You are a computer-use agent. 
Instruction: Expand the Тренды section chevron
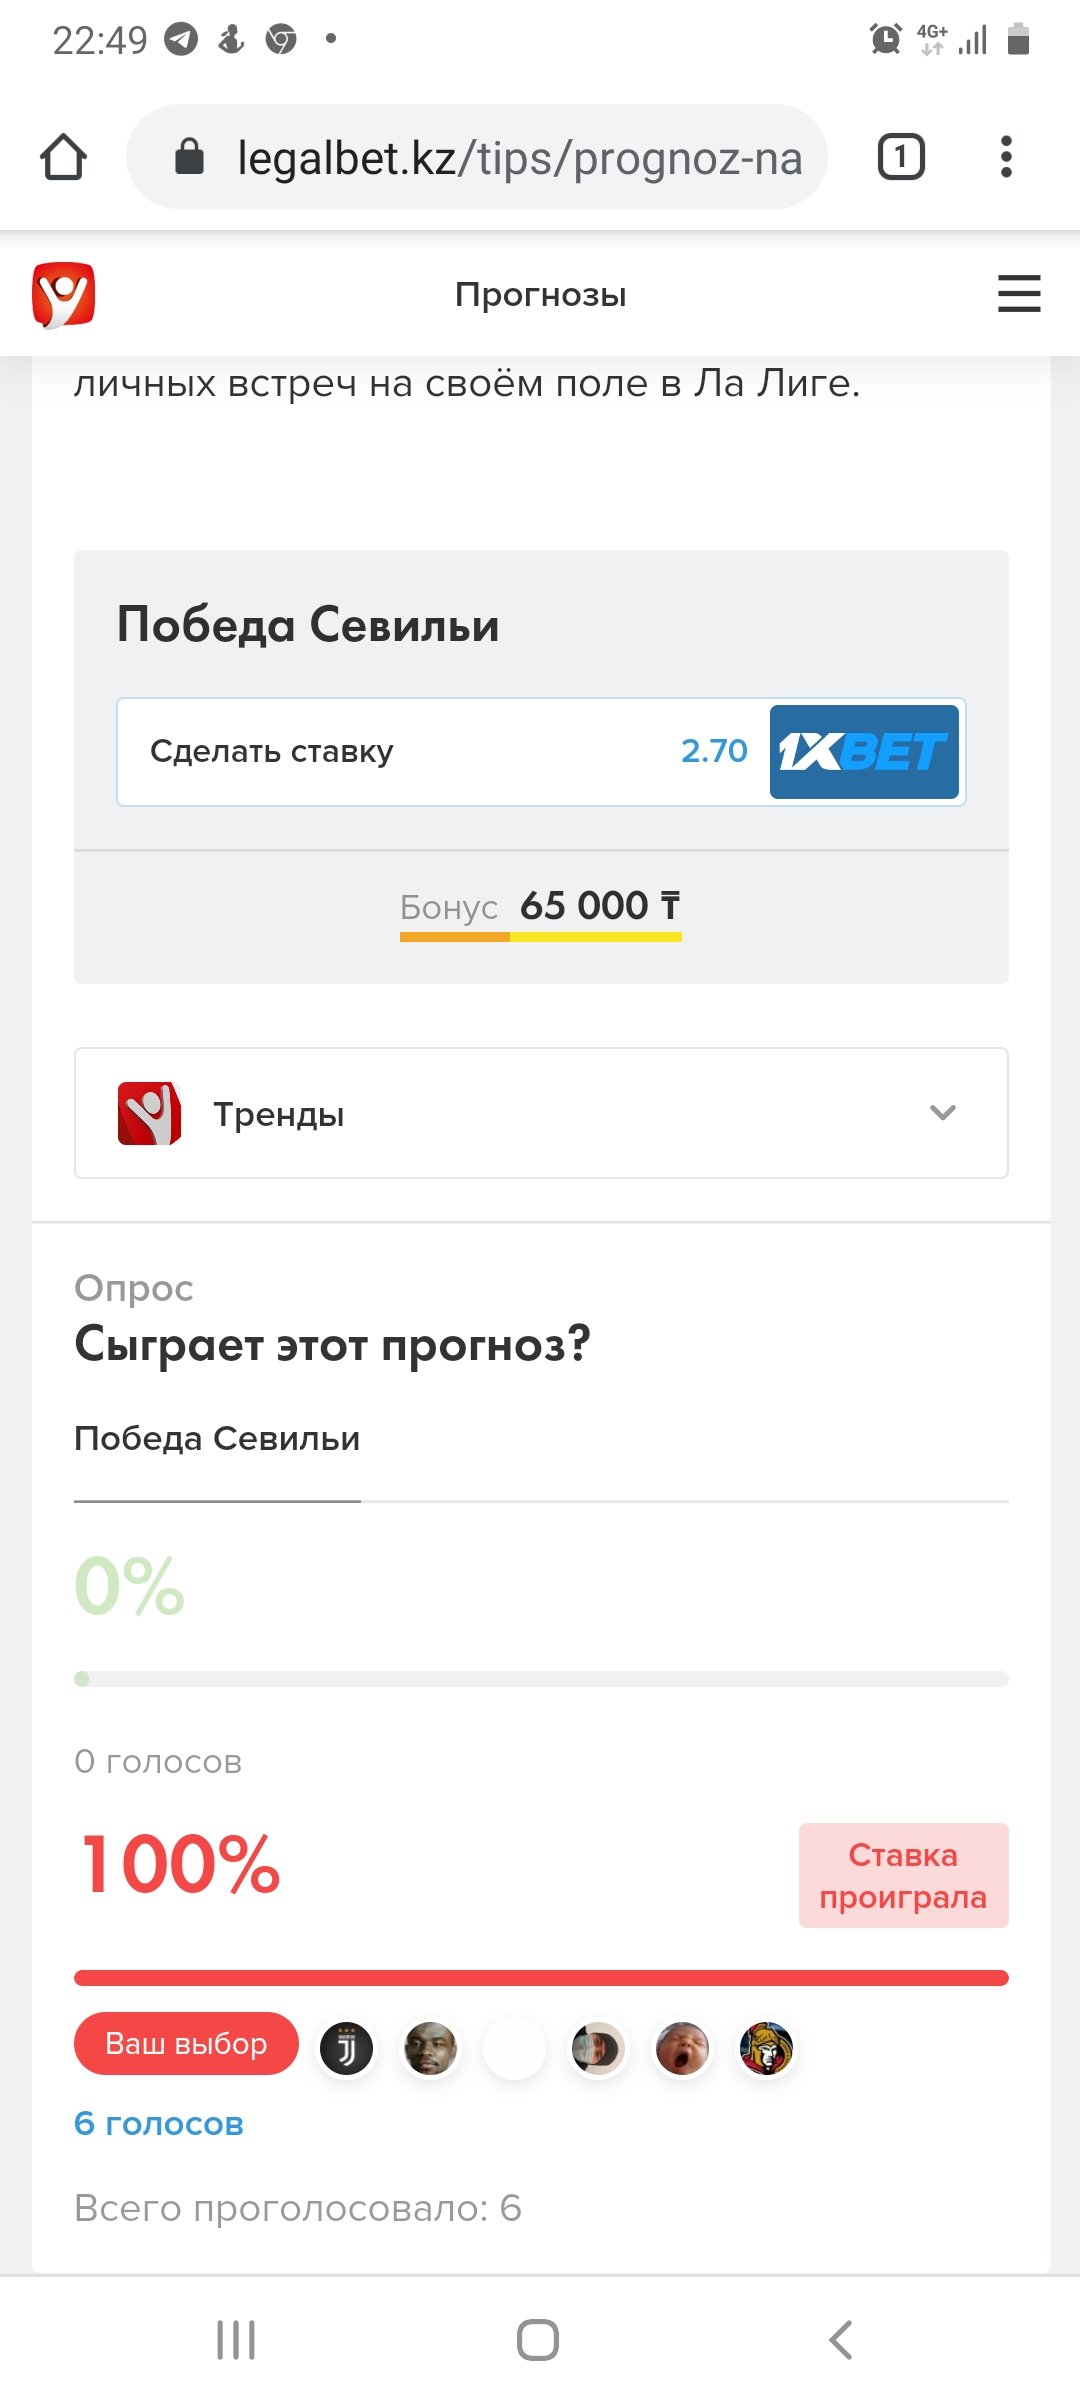[x=942, y=1113]
